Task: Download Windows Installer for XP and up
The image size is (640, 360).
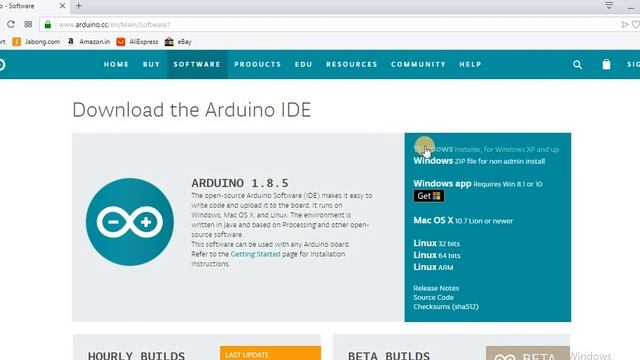Action: pos(486,149)
